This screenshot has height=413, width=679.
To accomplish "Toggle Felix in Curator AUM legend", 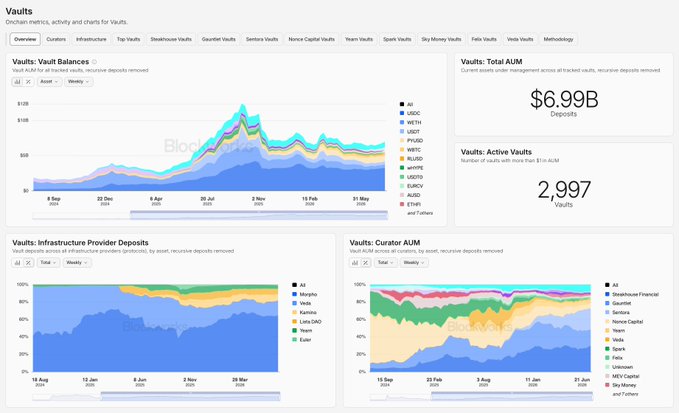I will click(x=614, y=358).
